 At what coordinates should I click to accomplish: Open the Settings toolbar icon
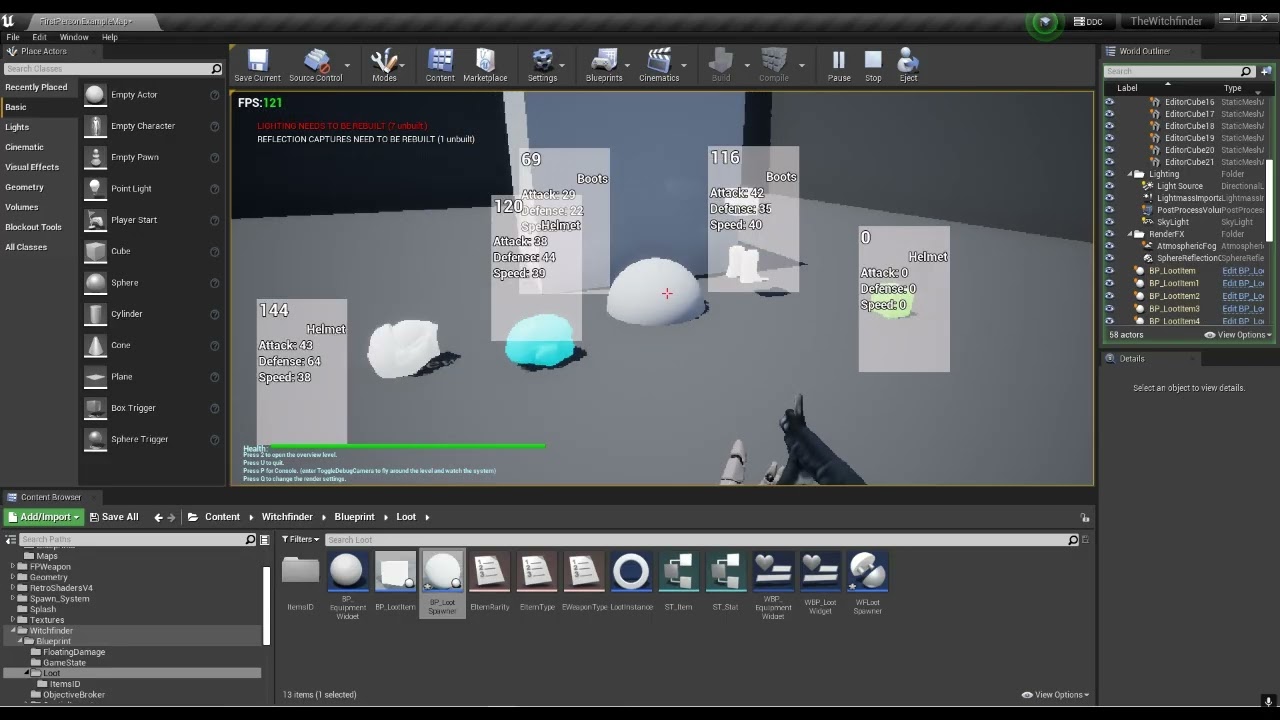pos(542,66)
